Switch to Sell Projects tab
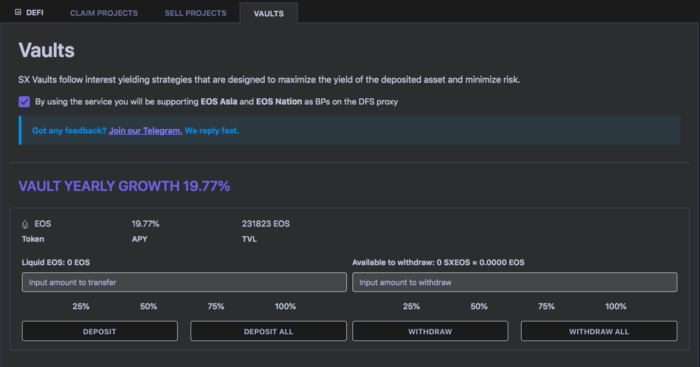Image resolution: width=700 pixels, height=367 pixels. point(195,13)
